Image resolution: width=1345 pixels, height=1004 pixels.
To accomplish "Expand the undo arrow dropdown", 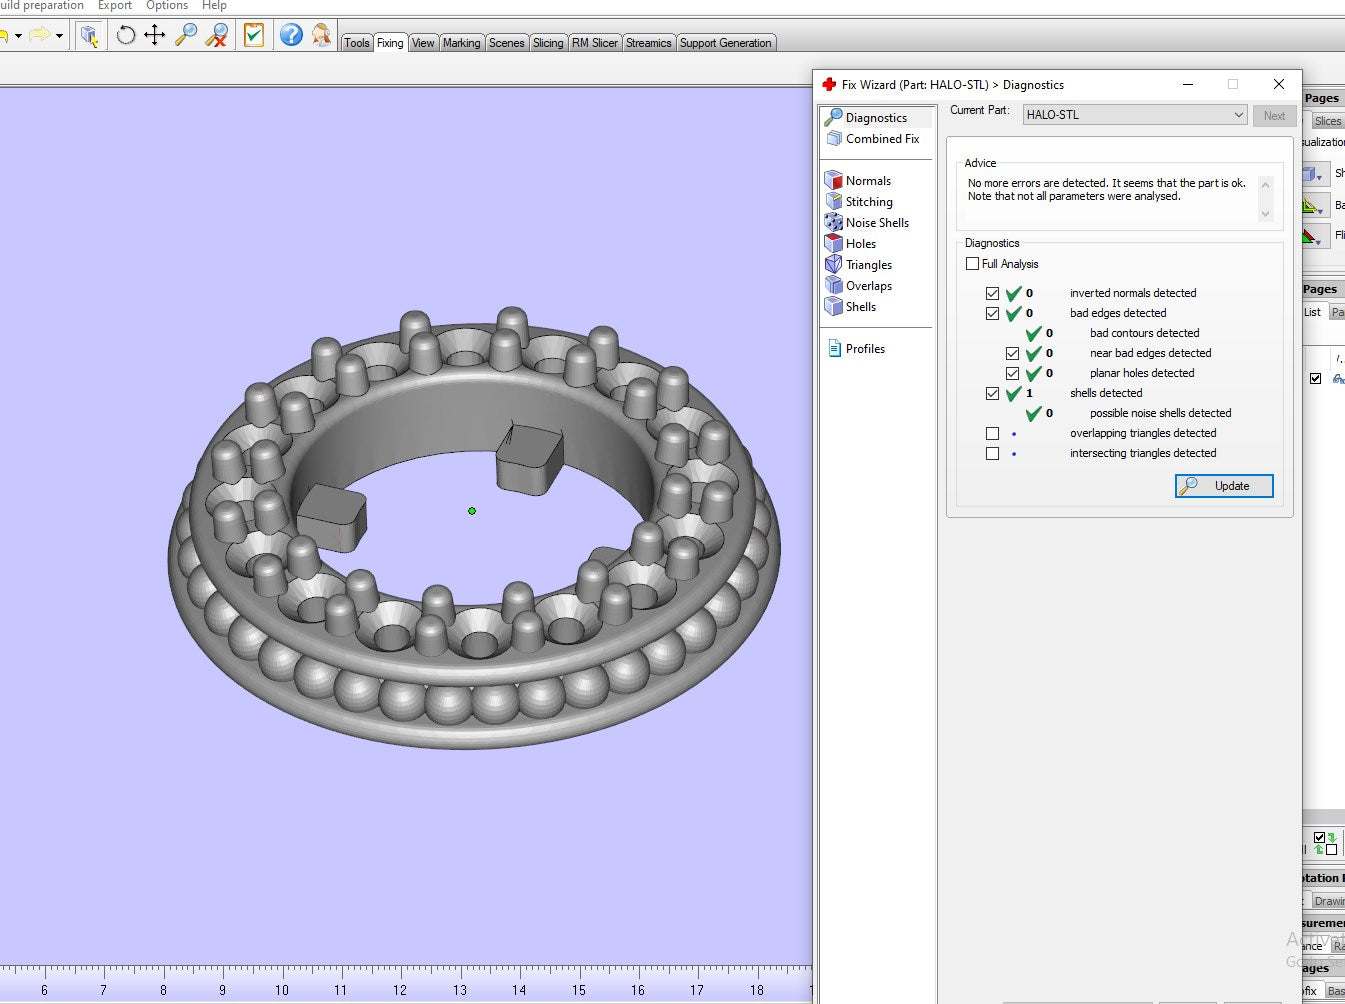I will (x=18, y=36).
